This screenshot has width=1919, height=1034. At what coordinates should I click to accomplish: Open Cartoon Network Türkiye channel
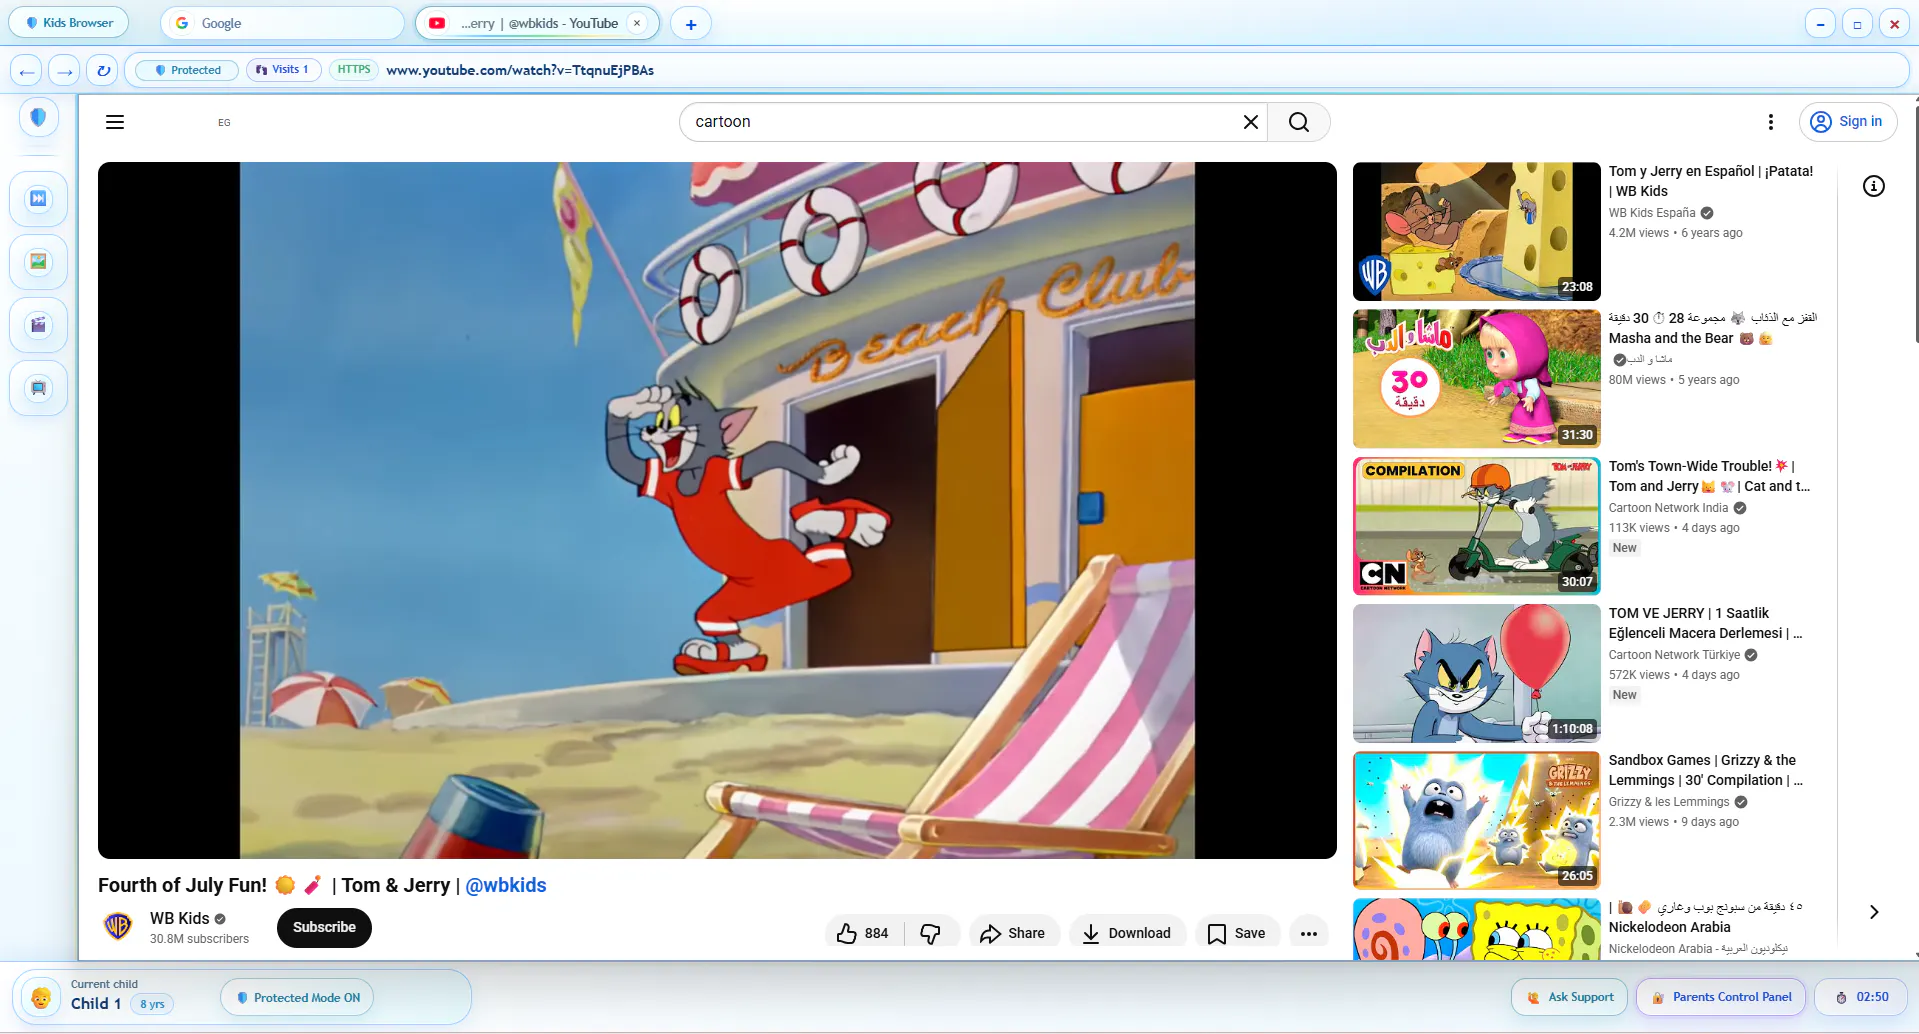point(1674,655)
